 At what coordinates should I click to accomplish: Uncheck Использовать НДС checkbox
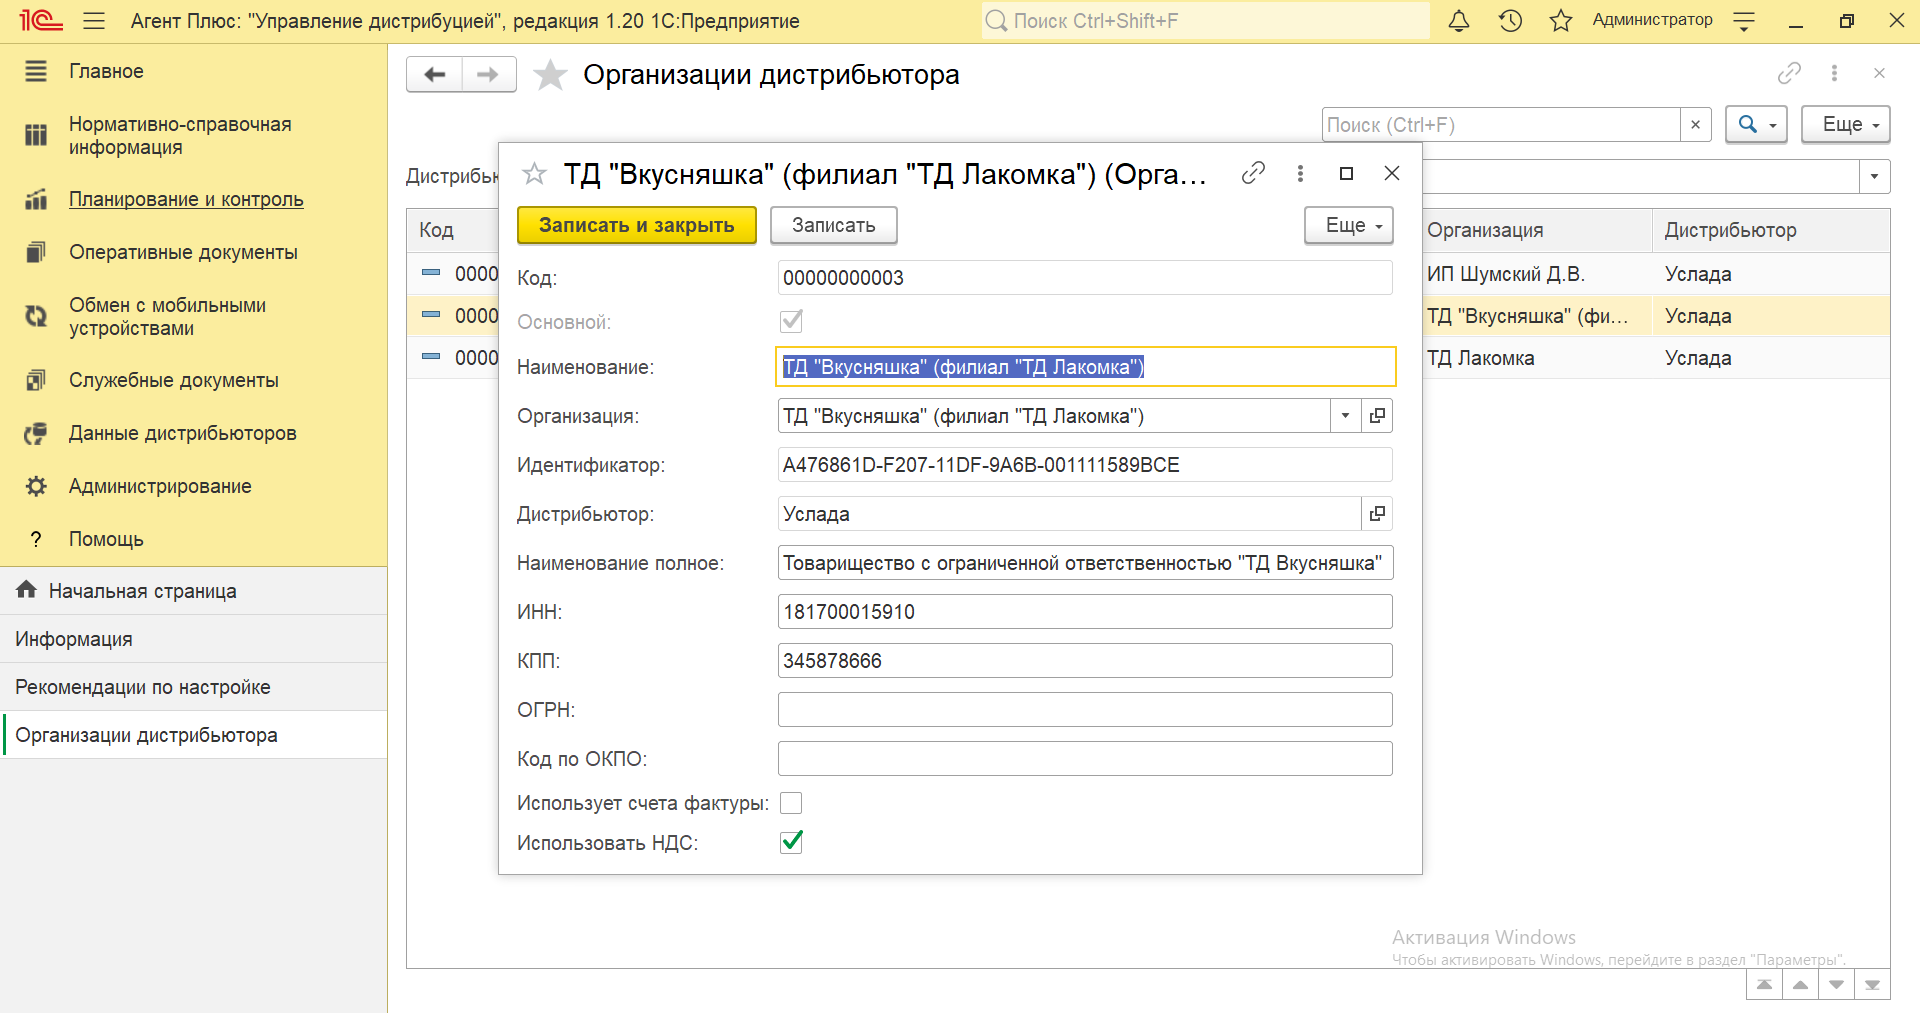[791, 842]
